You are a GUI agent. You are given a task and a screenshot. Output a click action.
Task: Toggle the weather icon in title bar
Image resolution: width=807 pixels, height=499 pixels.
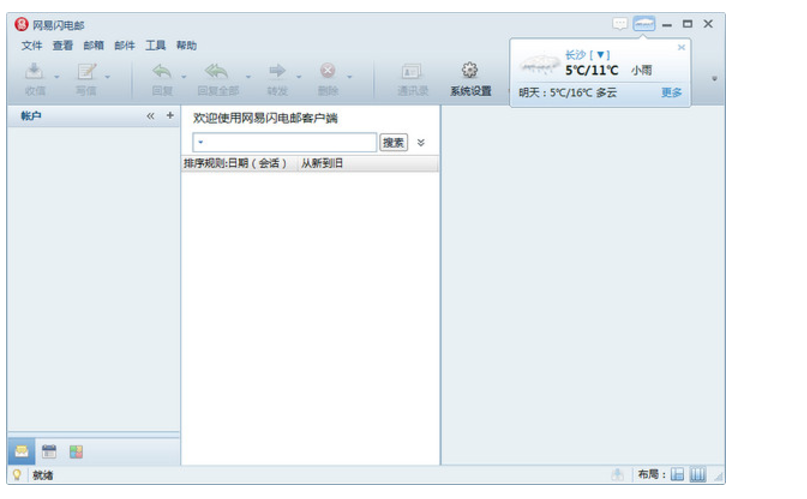(644, 24)
